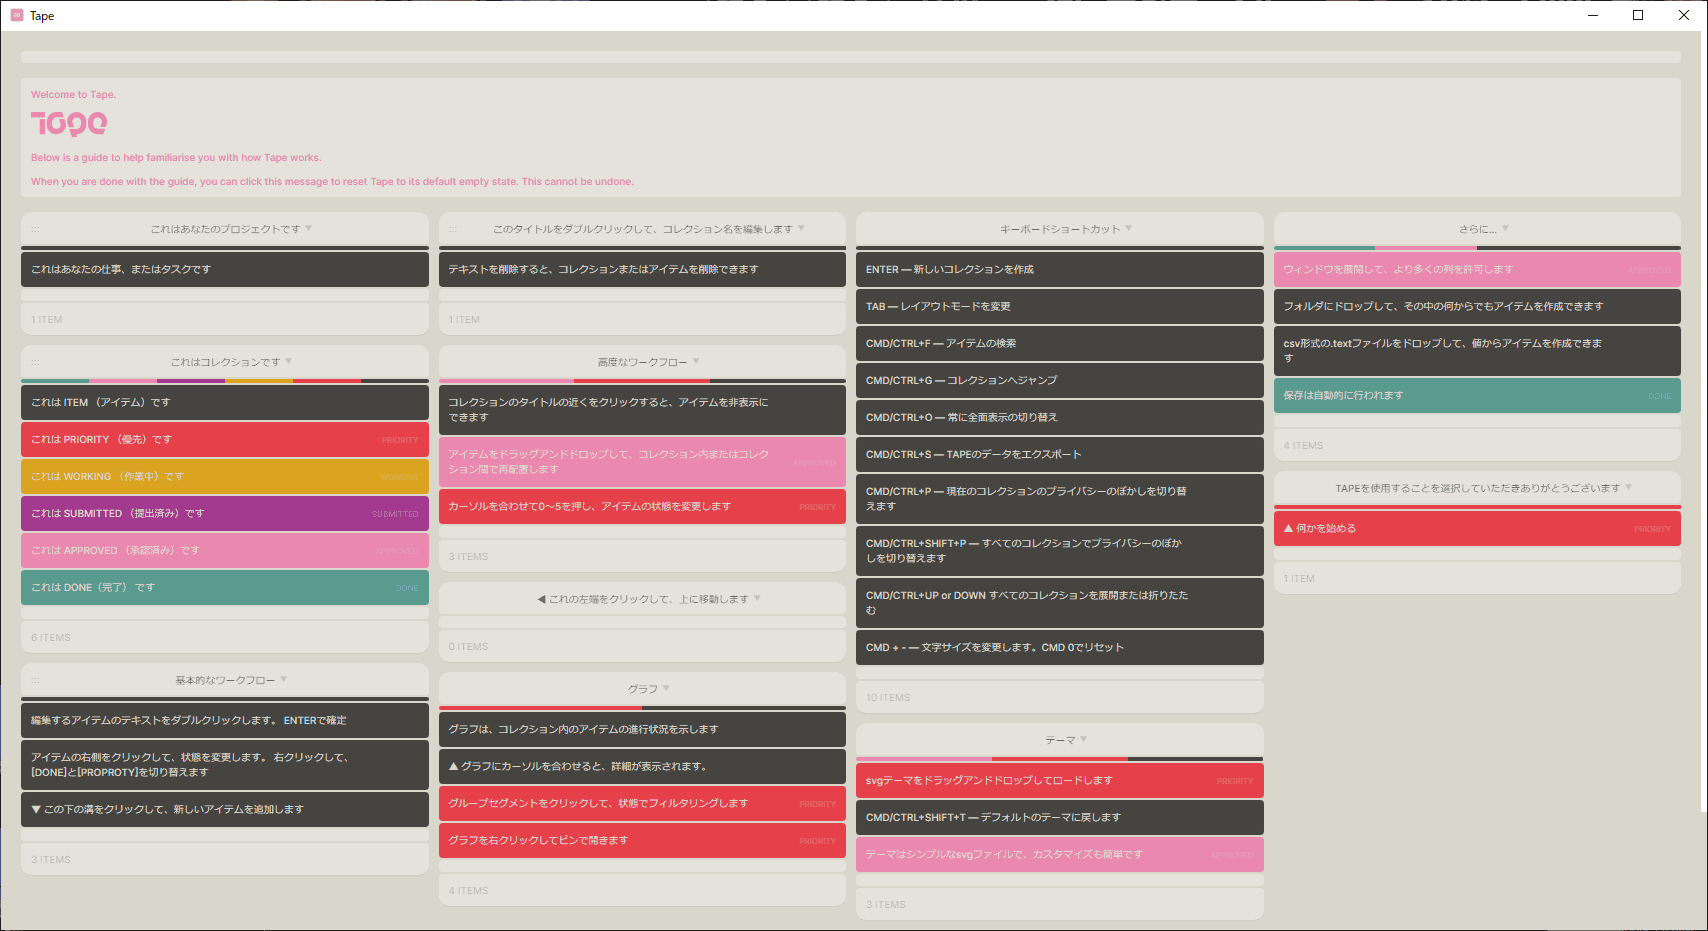Screen dimensions: 1708x931
Task: Select the 何かを始める priority item
Action: pos(1477,528)
